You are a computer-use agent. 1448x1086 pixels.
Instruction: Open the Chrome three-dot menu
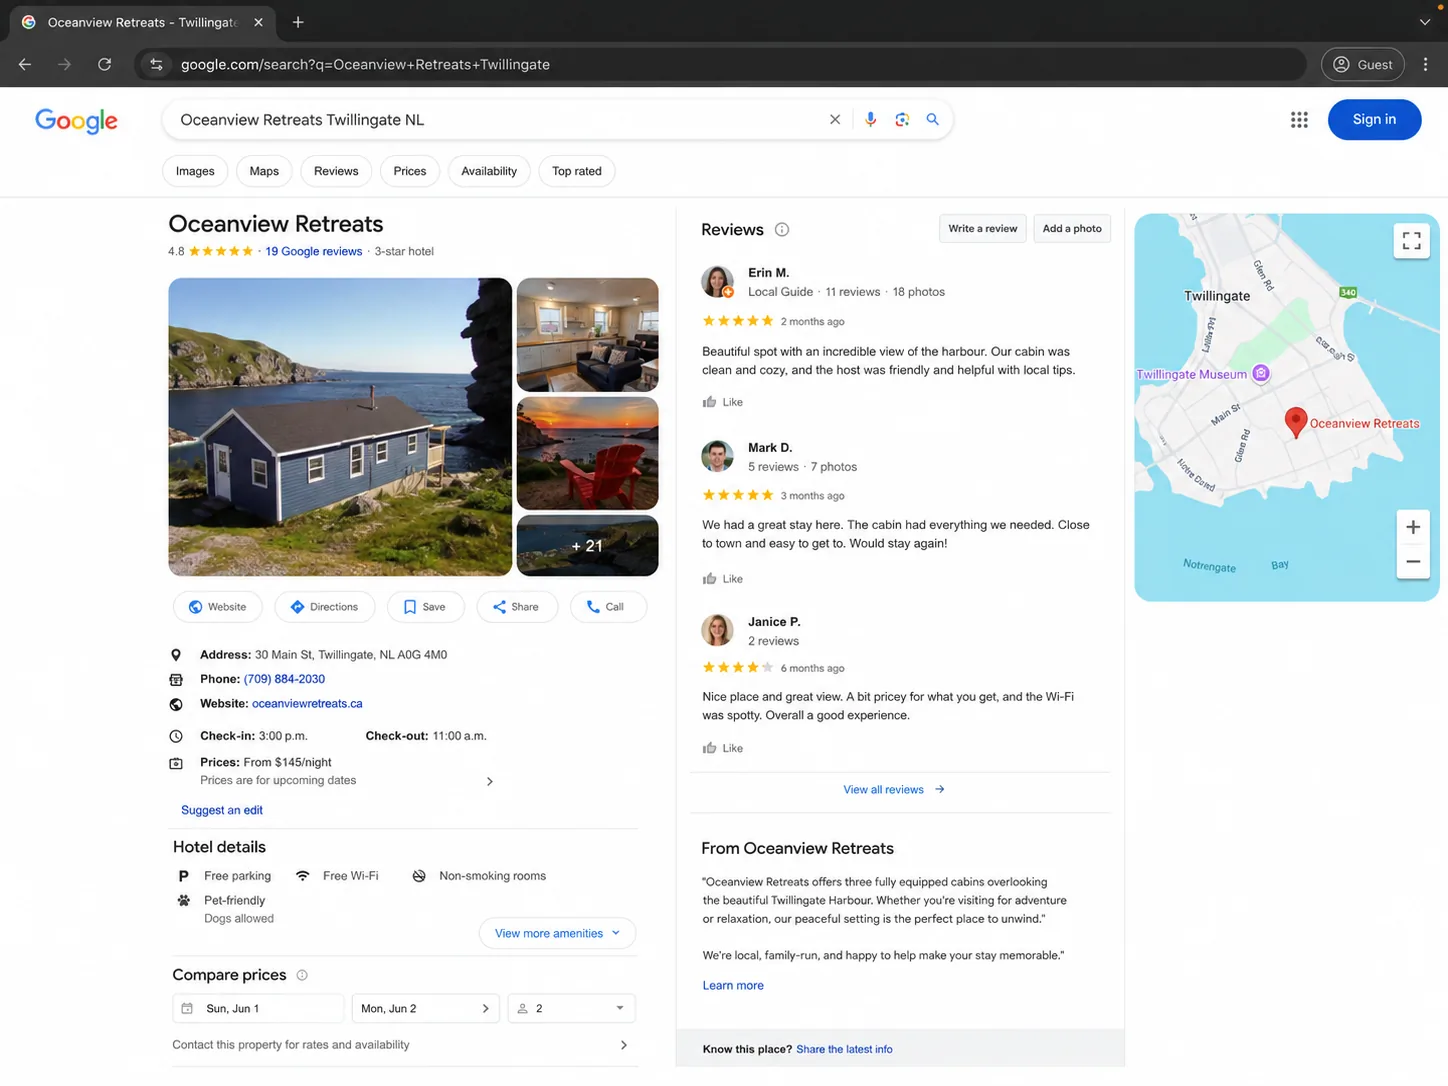1425,64
